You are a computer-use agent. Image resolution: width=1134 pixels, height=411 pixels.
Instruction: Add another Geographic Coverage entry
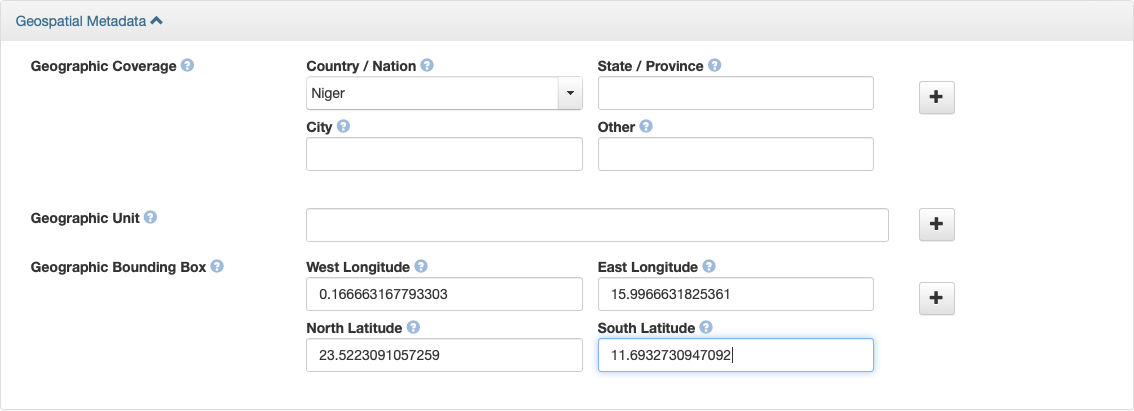click(937, 97)
